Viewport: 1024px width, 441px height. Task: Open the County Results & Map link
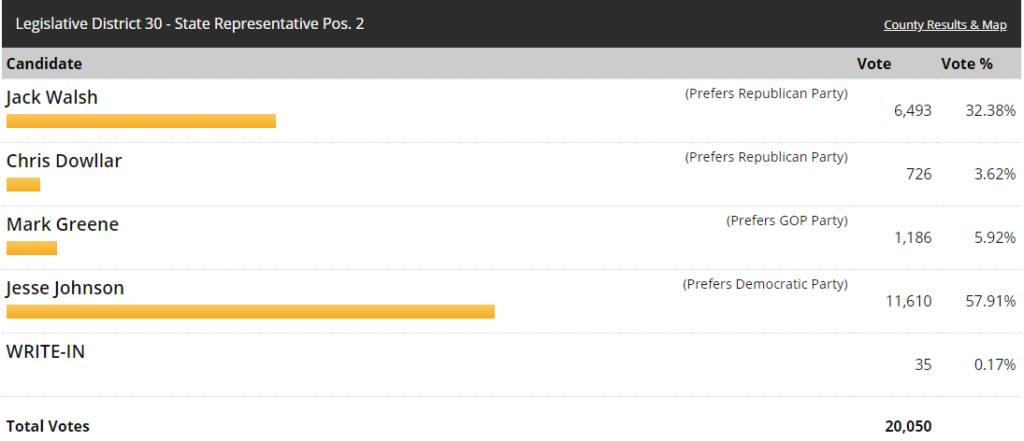[x=944, y=25]
